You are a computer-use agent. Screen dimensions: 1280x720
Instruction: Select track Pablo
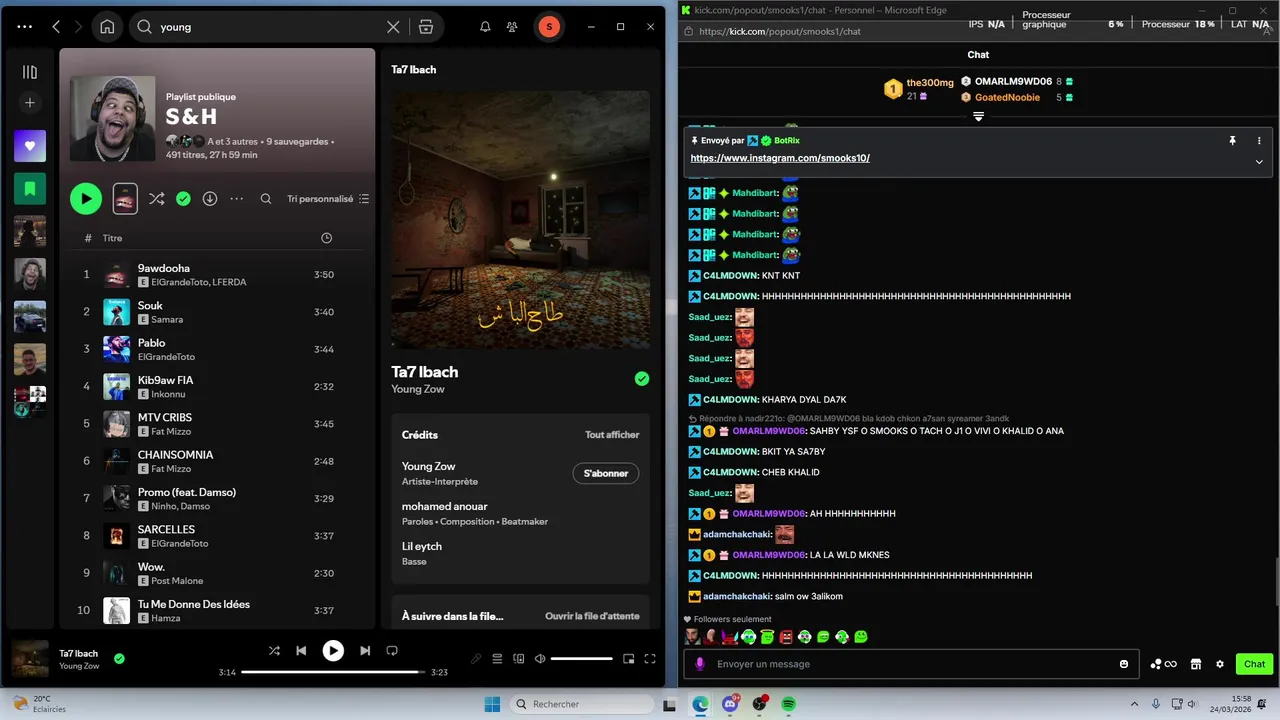pos(217,349)
